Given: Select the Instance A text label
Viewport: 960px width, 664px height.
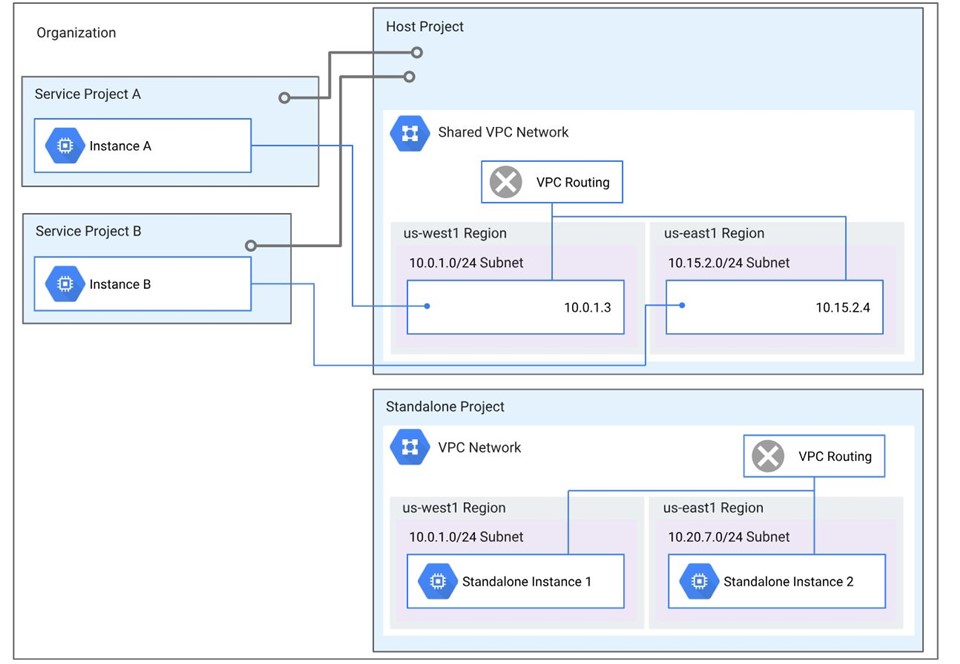Looking at the screenshot, I should (120, 146).
